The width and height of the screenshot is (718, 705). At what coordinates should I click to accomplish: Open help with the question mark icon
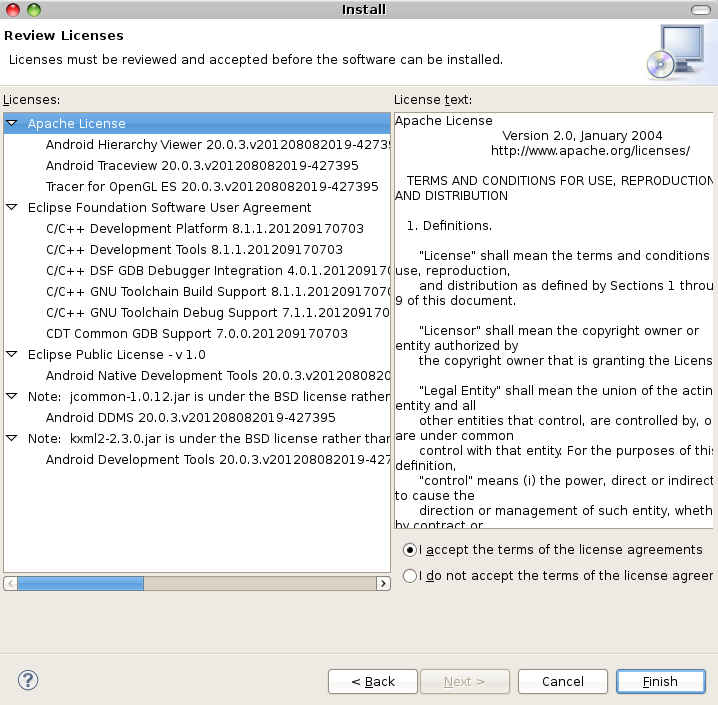[28, 680]
